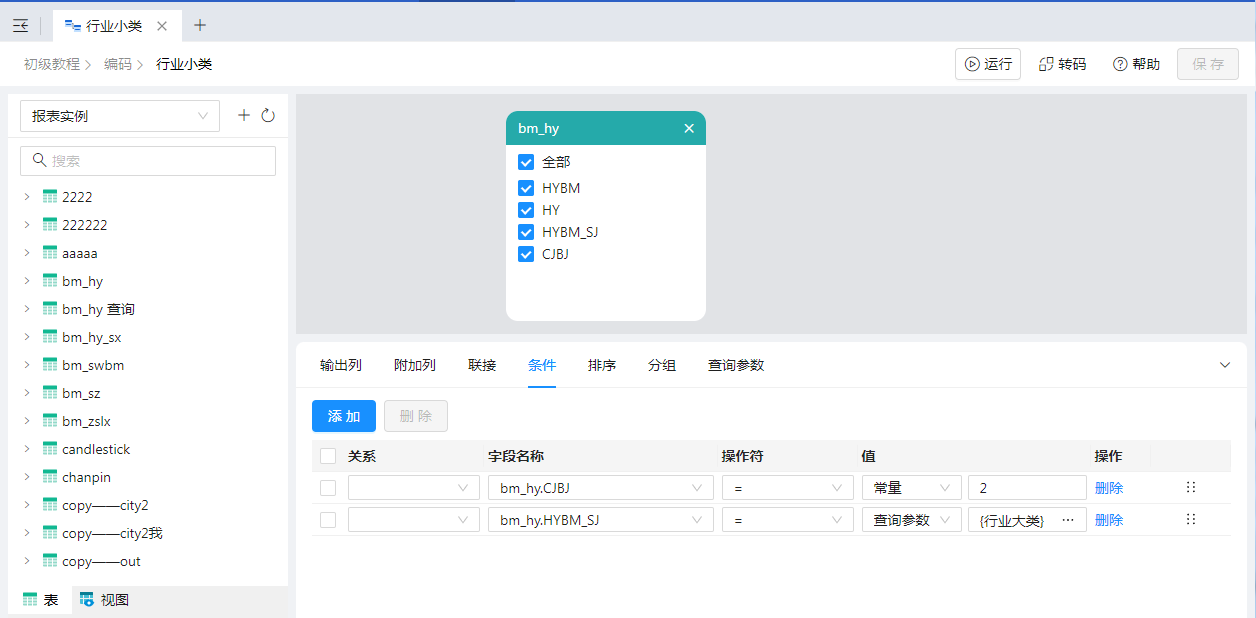
Task: Open ellipsis picker for 行业大类 parameter
Action: [x=1067, y=520]
